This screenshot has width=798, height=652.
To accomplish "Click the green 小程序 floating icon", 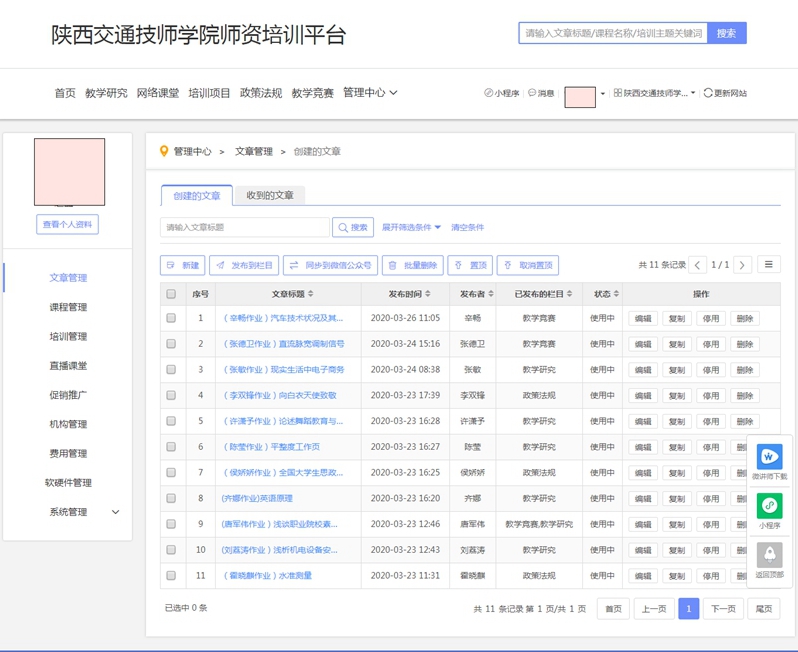I will click(769, 506).
